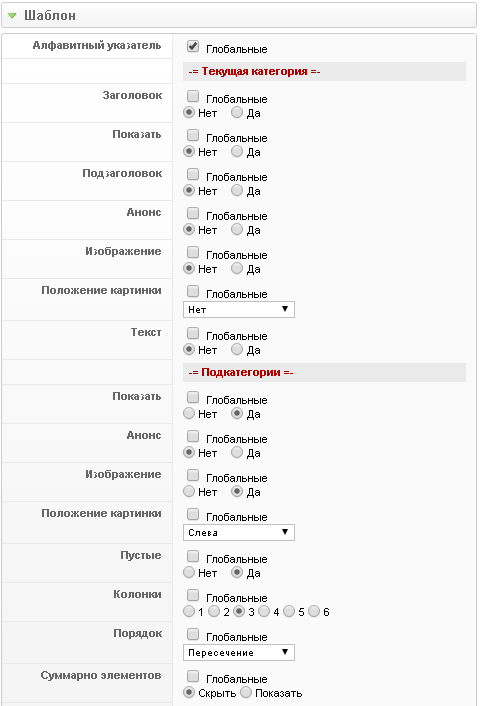Select Нет for subcategories Показать
The width and height of the screenshot is (484, 706).
189,413
